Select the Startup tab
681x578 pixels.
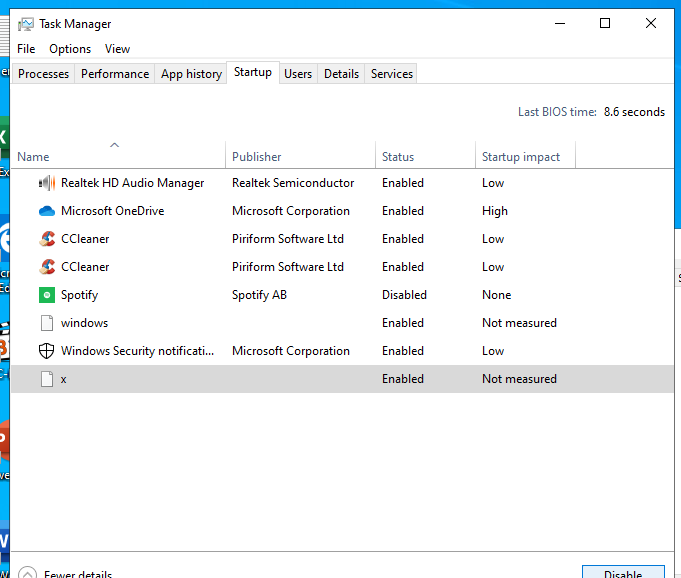253,72
